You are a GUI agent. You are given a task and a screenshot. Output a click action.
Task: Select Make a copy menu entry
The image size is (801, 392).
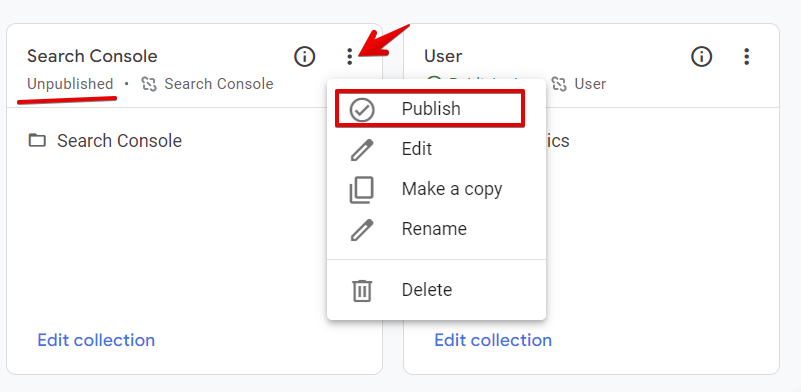point(436,189)
